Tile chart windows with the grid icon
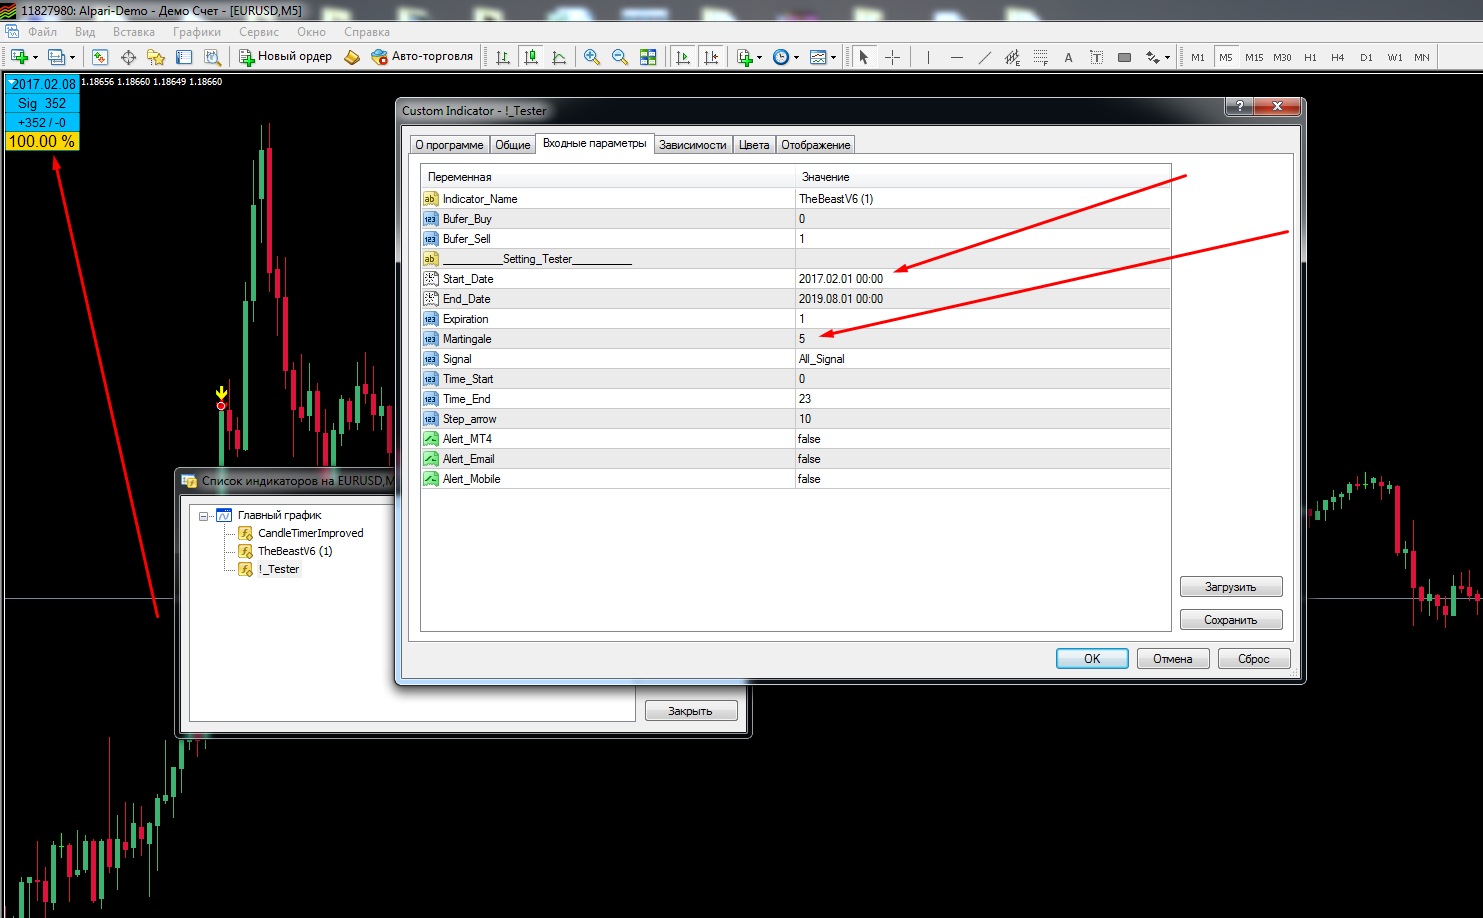Image resolution: width=1483 pixels, height=918 pixels. point(648,57)
